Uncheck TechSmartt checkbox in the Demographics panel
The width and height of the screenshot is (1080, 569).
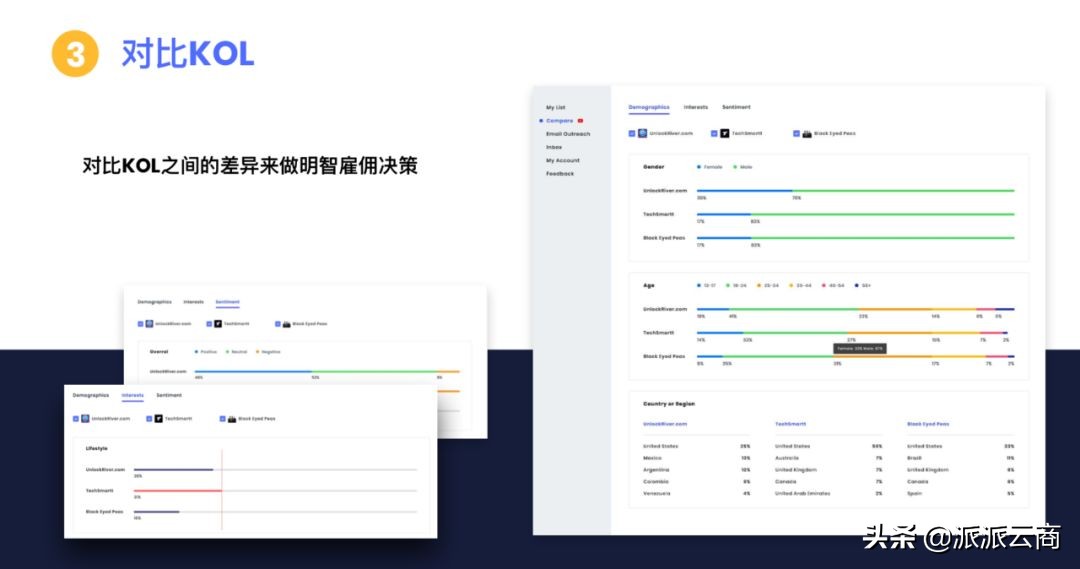[x=714, y=133]
